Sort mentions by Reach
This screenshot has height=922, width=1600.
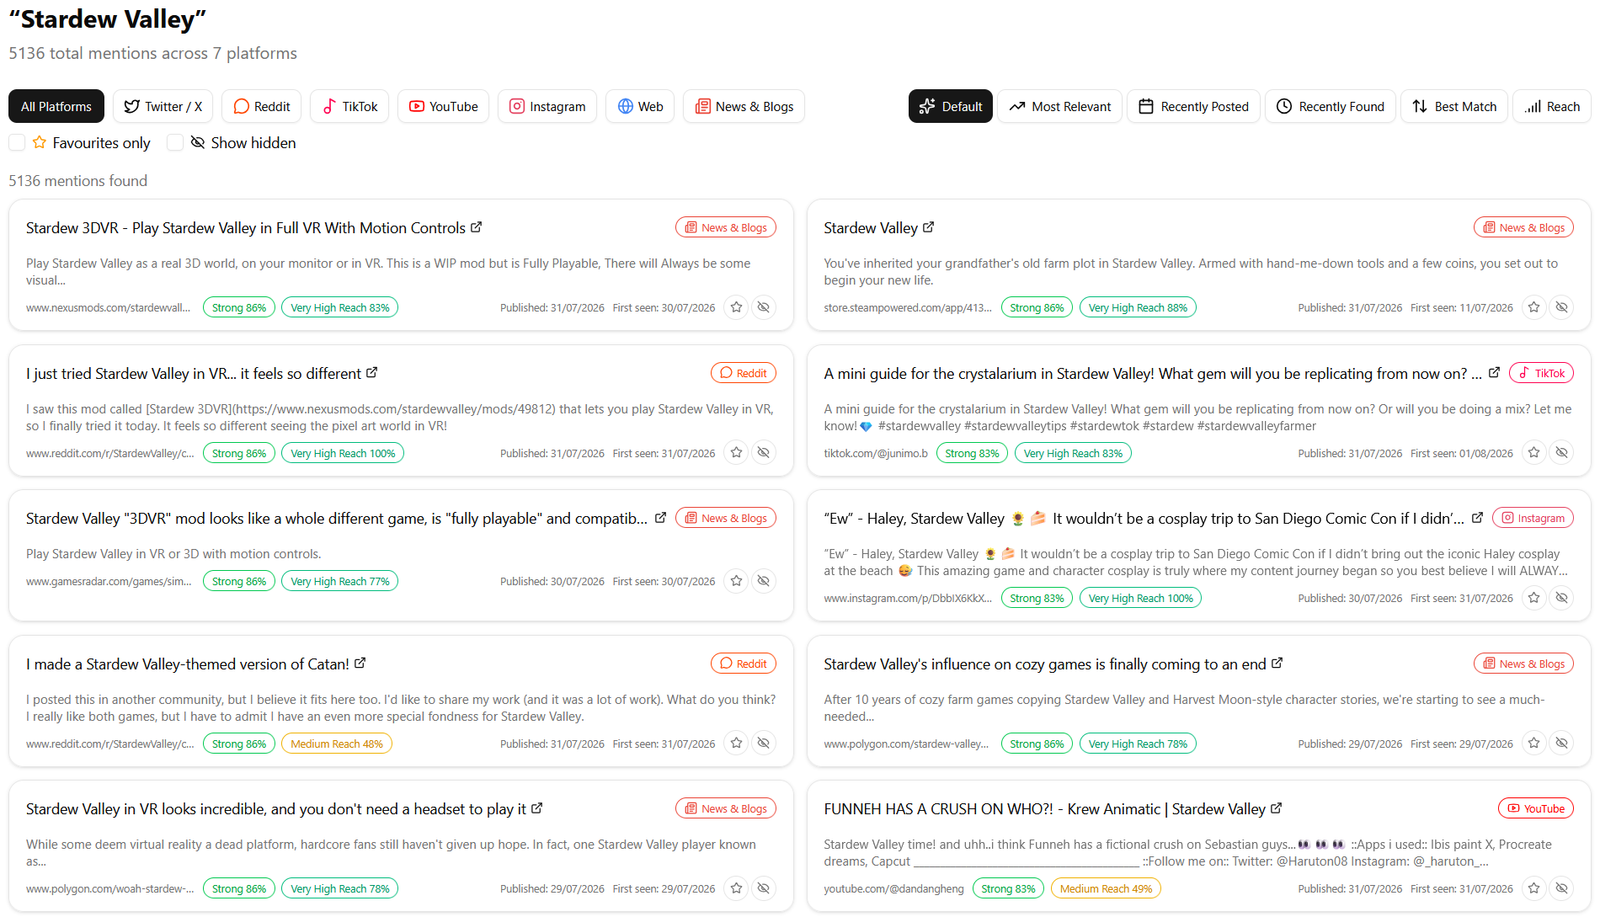click(1552, 106)
